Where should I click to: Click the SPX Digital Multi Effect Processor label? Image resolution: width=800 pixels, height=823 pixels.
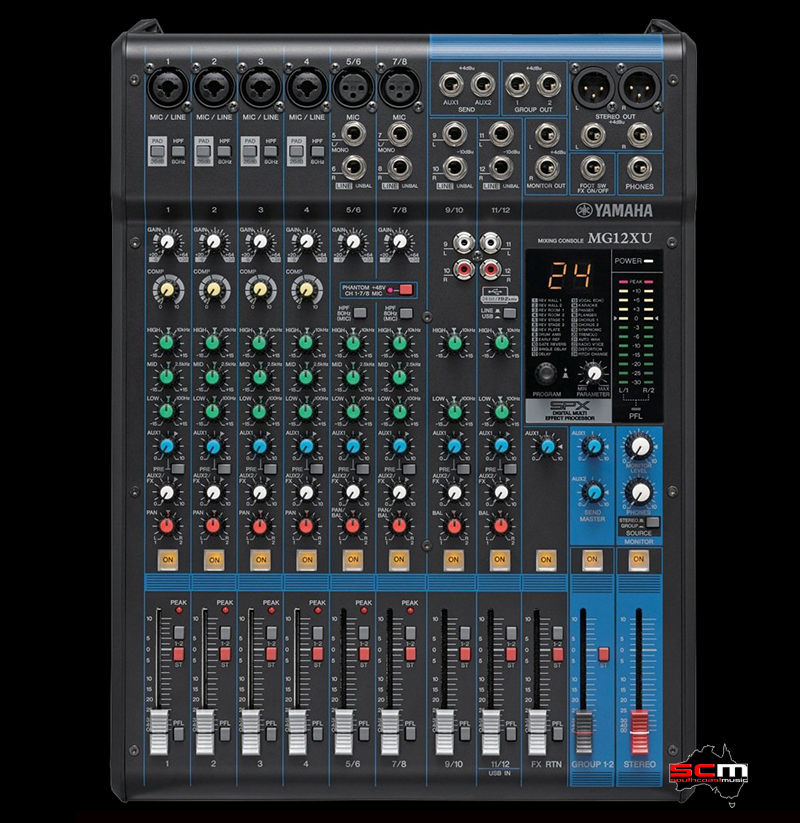point(569,410)
